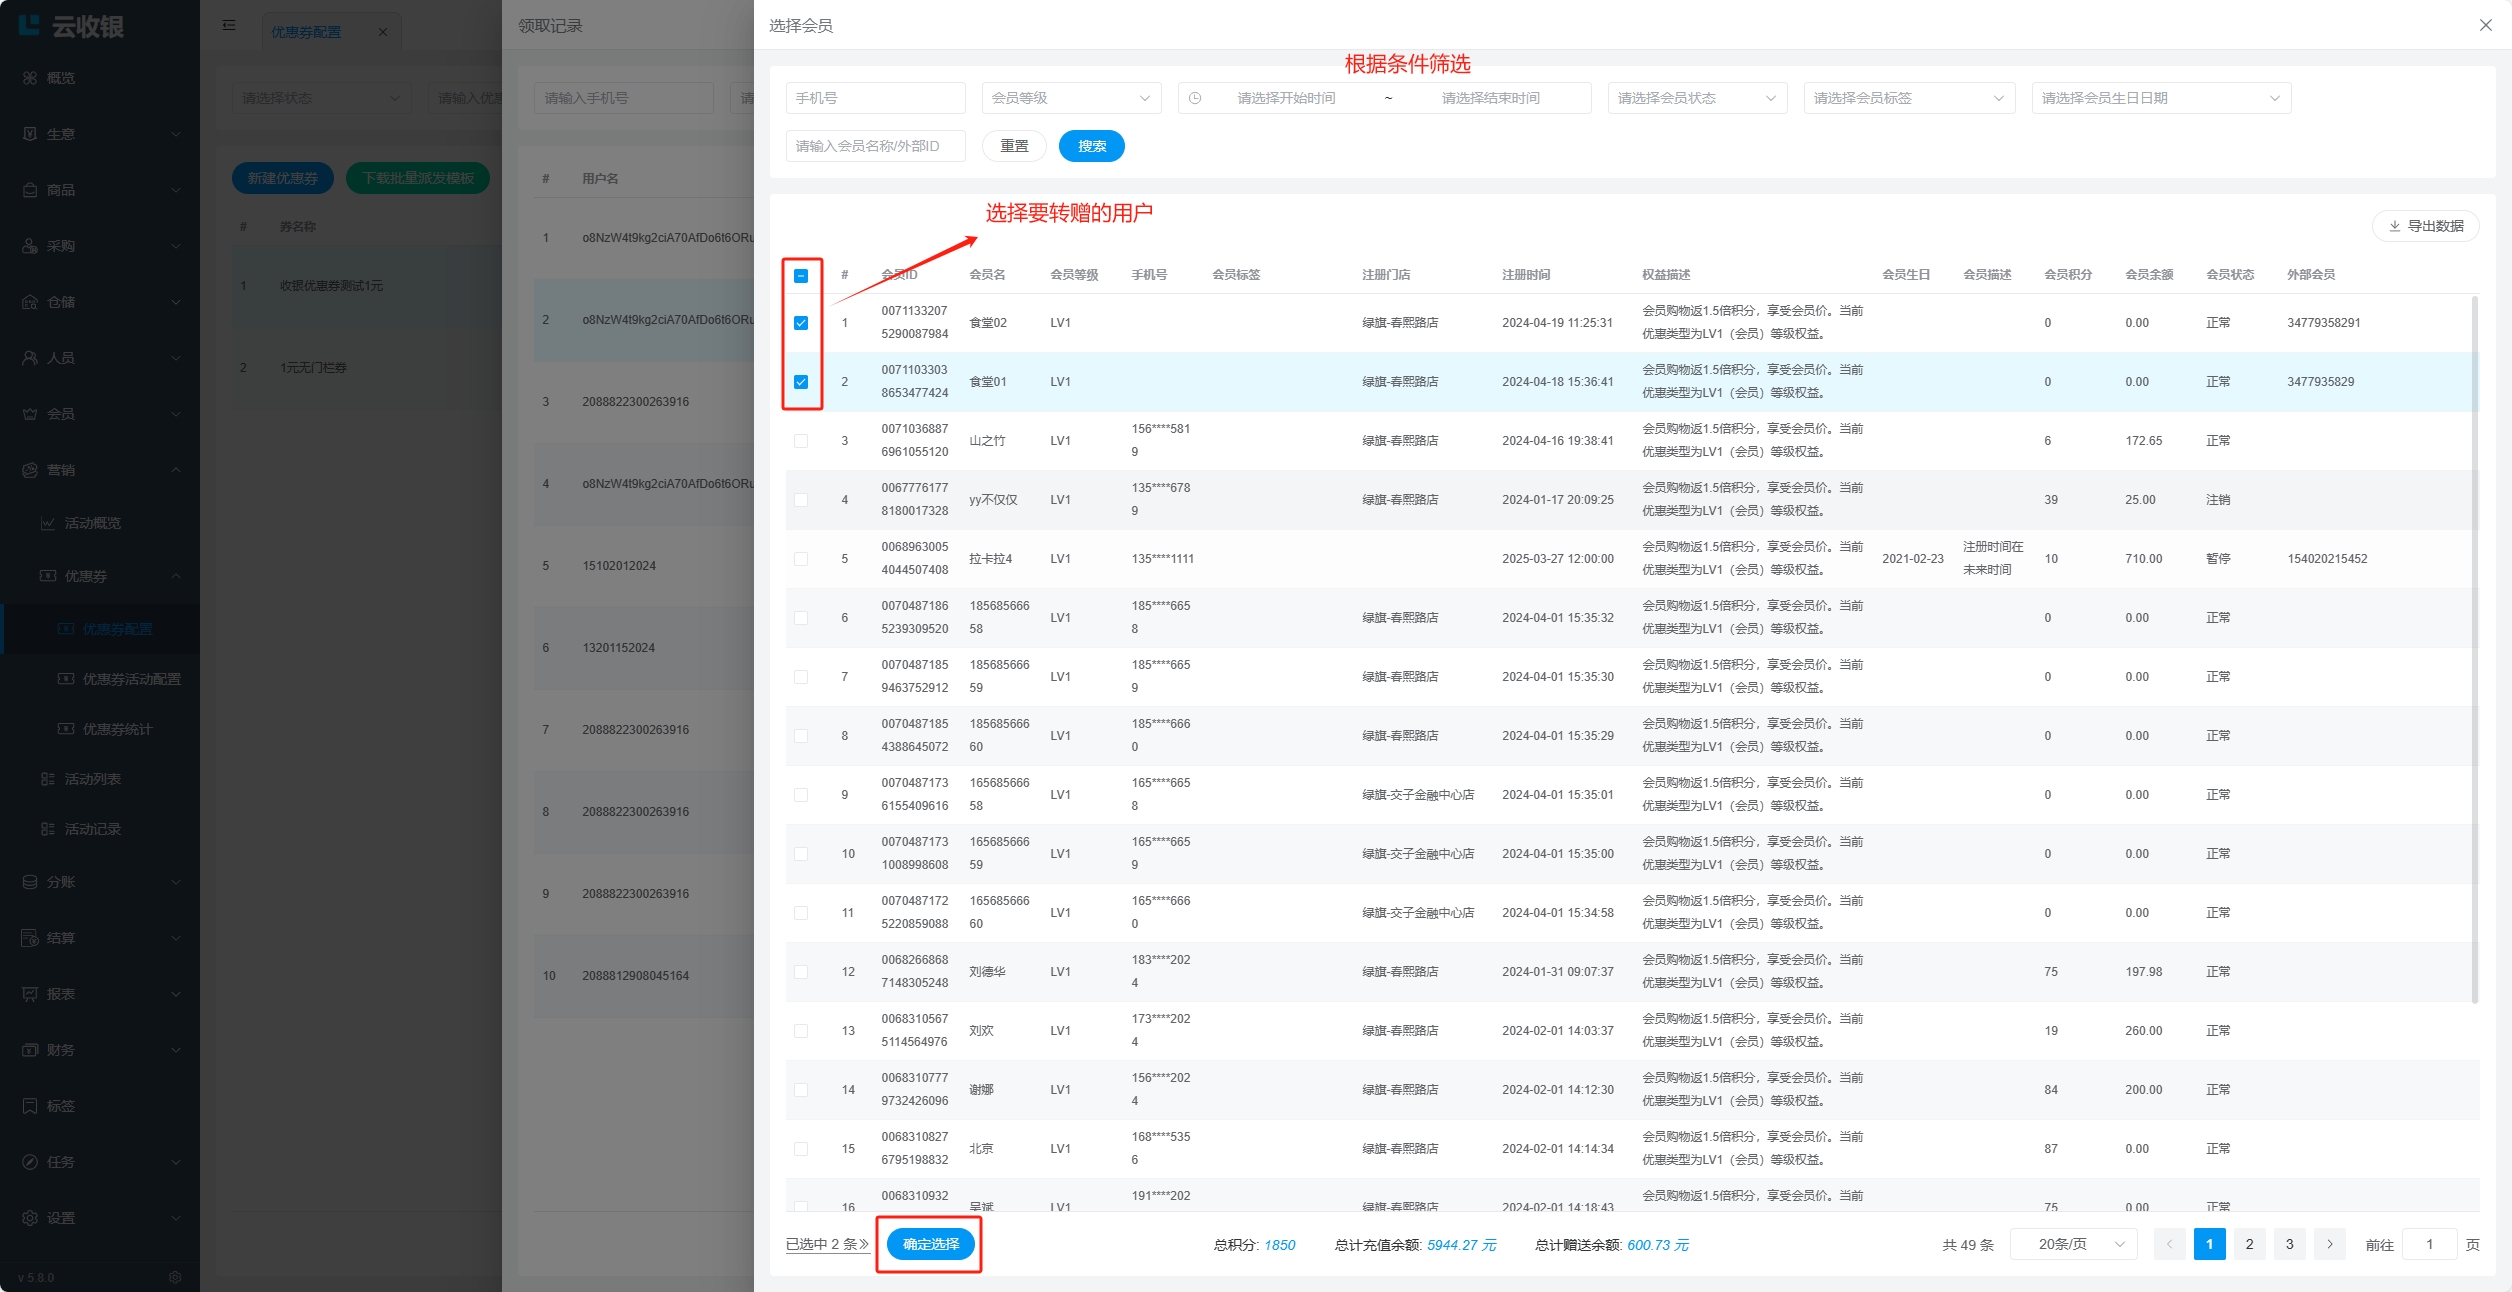Click the 云收银 logo icon

30,26
